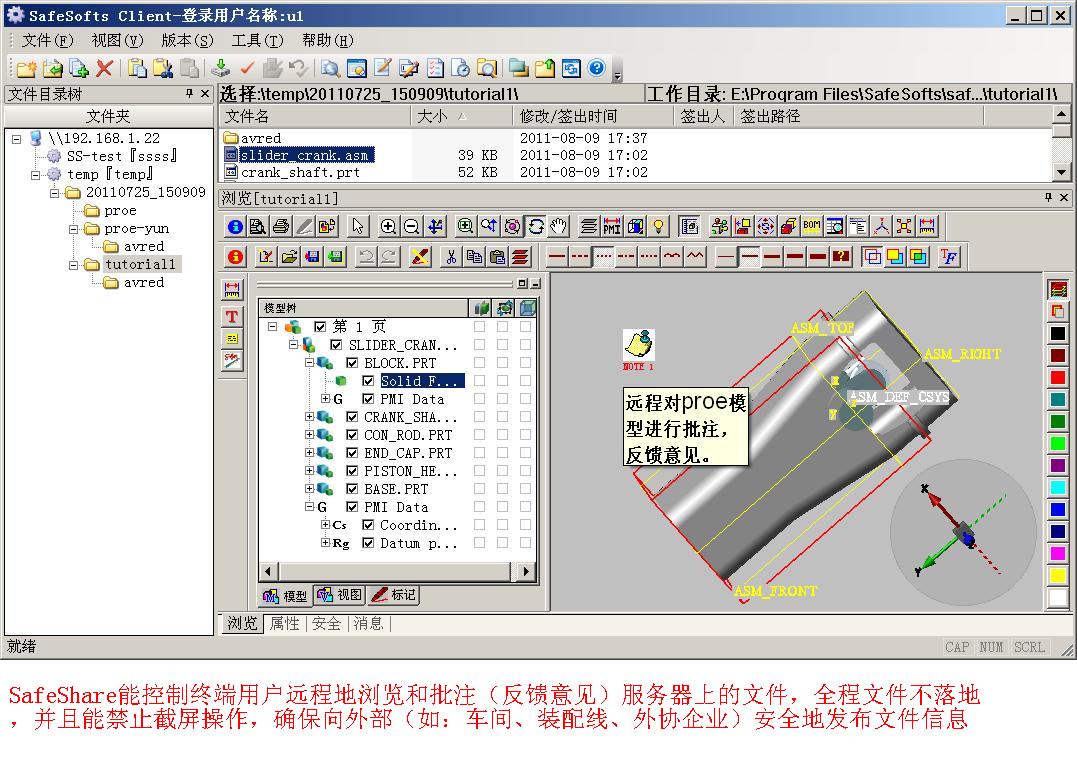Image resolution: width=1077 pixels, height=778 pixels.
Task: Click the blue information icon in the viewer toolbar
Action: (235, 226)
